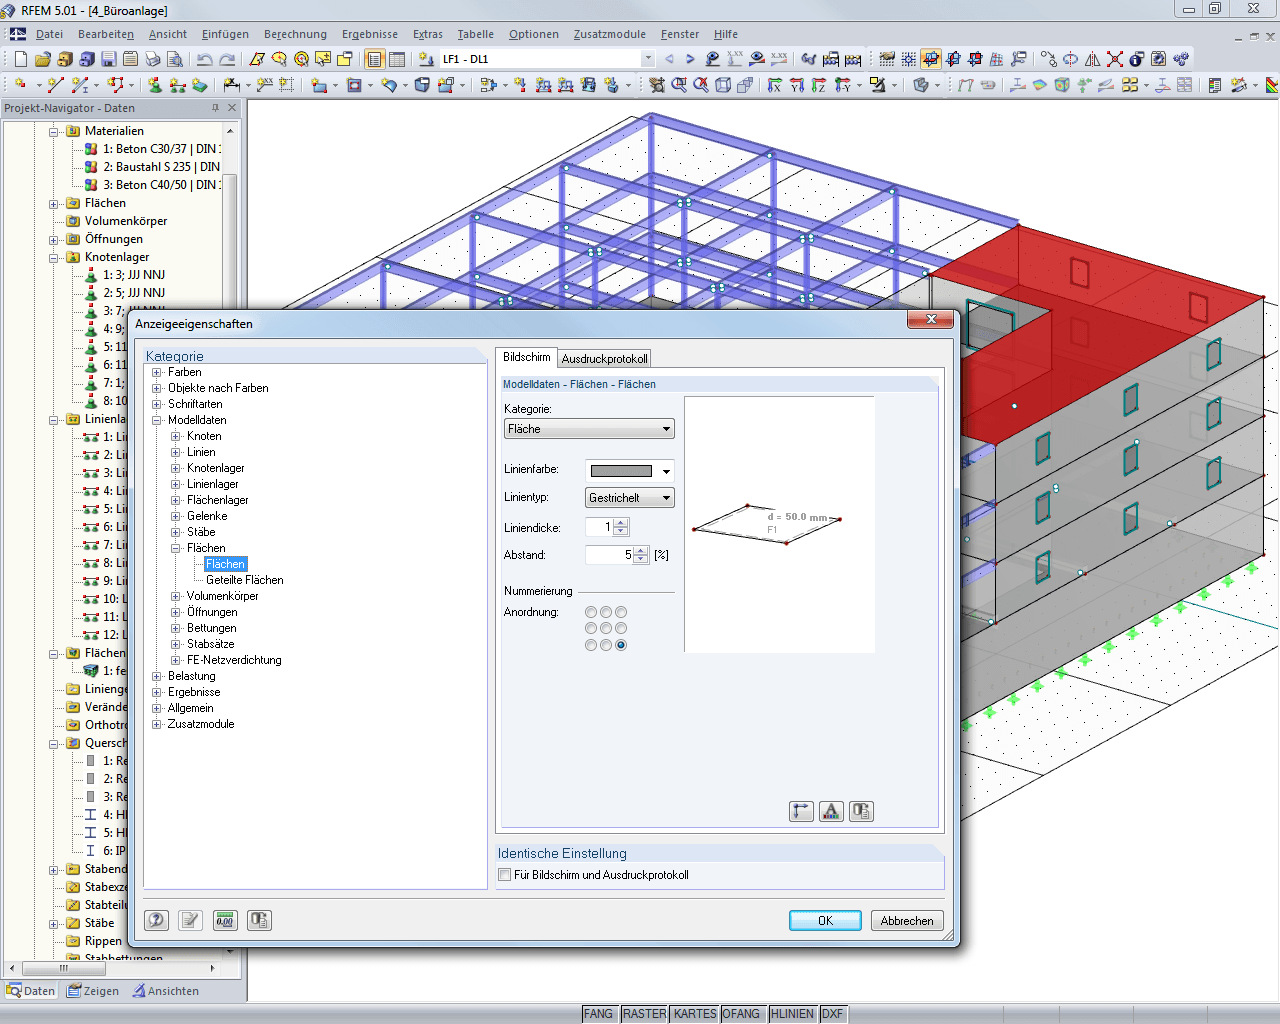Viewport: 1280px width, 1024px height.
Task: Enable Für Bildschirm und Ausdruckprotokoll checkbox
Action: (x=505, y=875)
